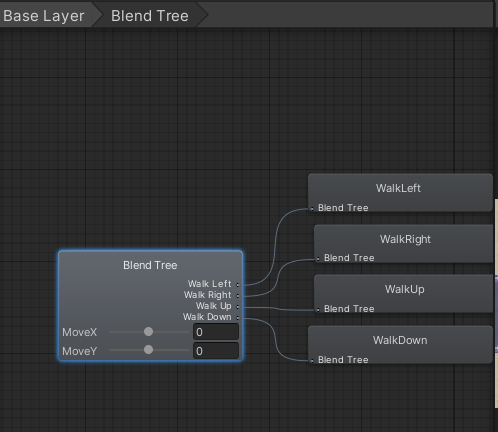The image size is (498, 432).
Task: Click the MoveX parameter label
Action: [80, 332]
